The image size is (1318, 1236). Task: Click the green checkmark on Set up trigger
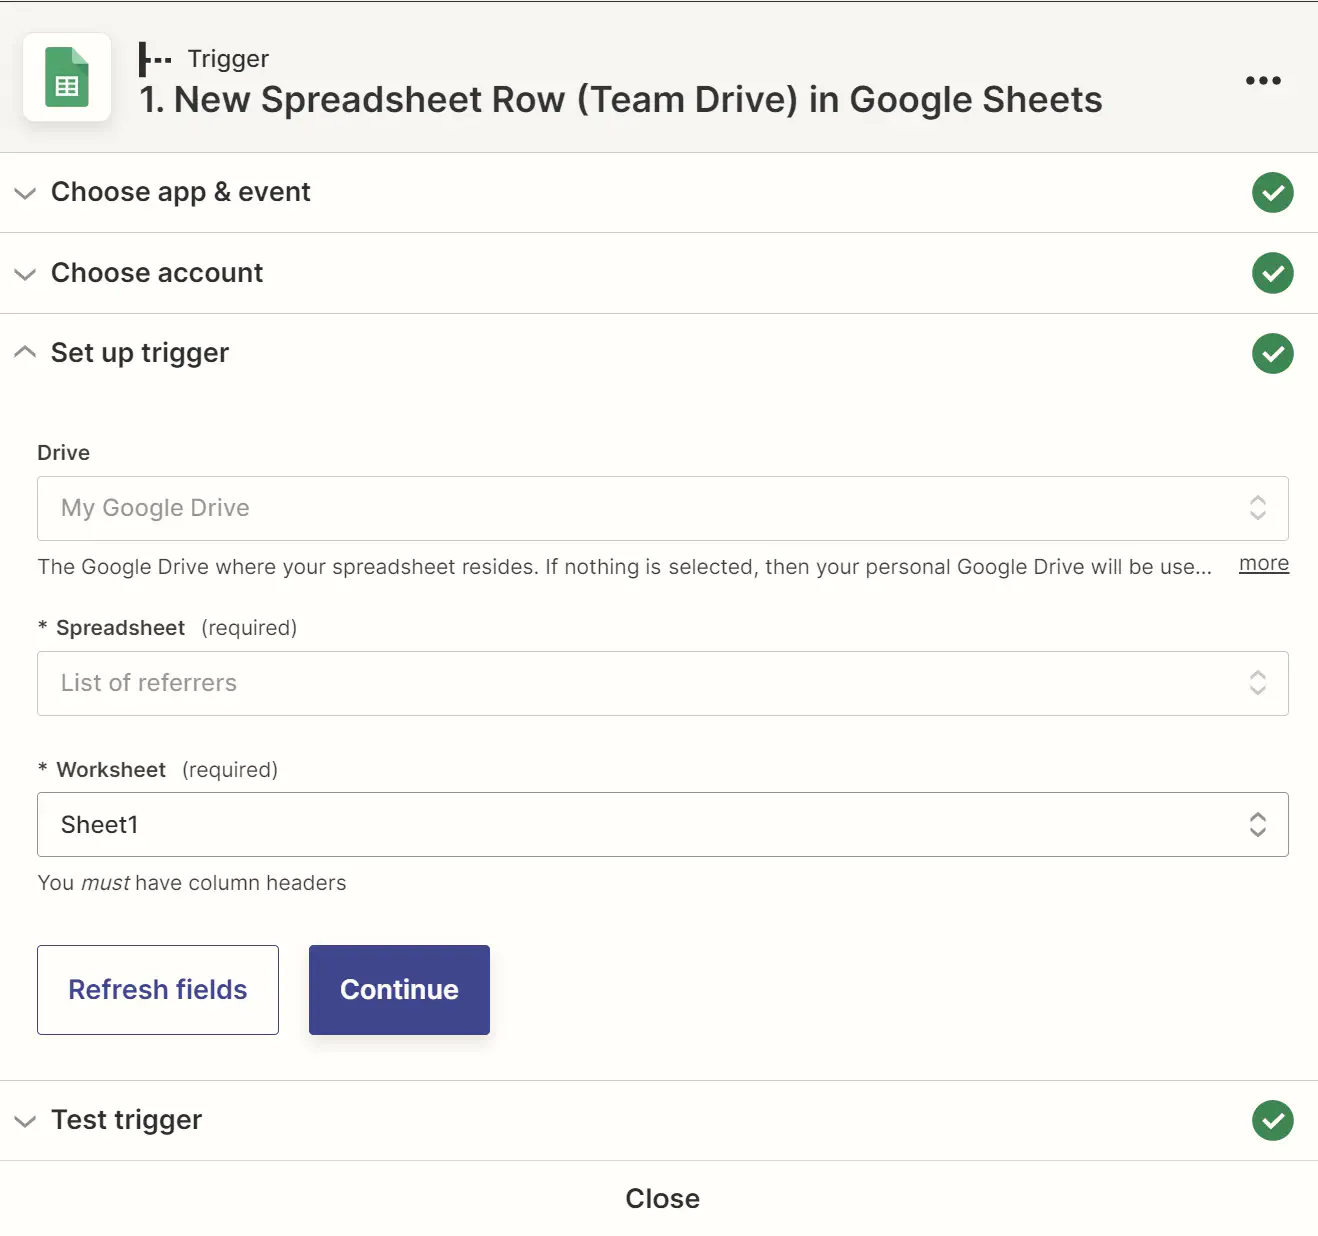click(1273, 353)
